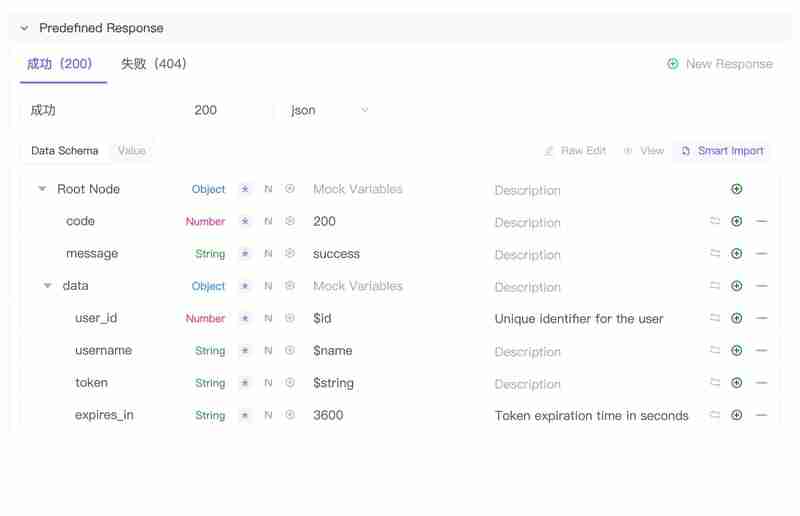800x516 pixels.
Task: Click the swap icon in data row
Action: (715, 286)
